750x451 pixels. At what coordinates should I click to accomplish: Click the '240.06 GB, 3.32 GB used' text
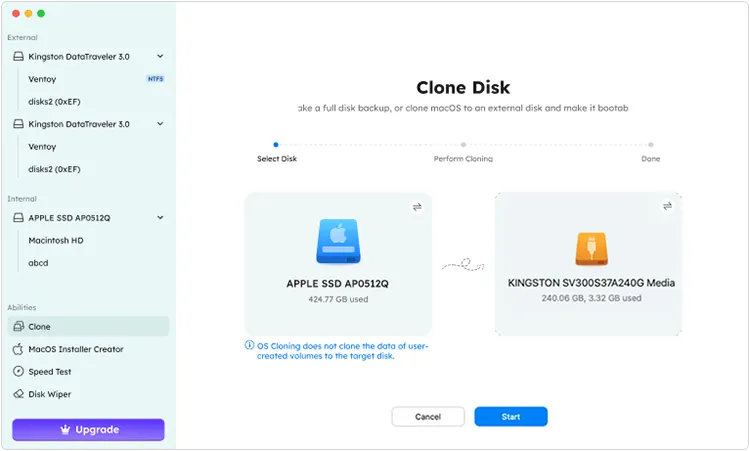click(x=591, y=298)
